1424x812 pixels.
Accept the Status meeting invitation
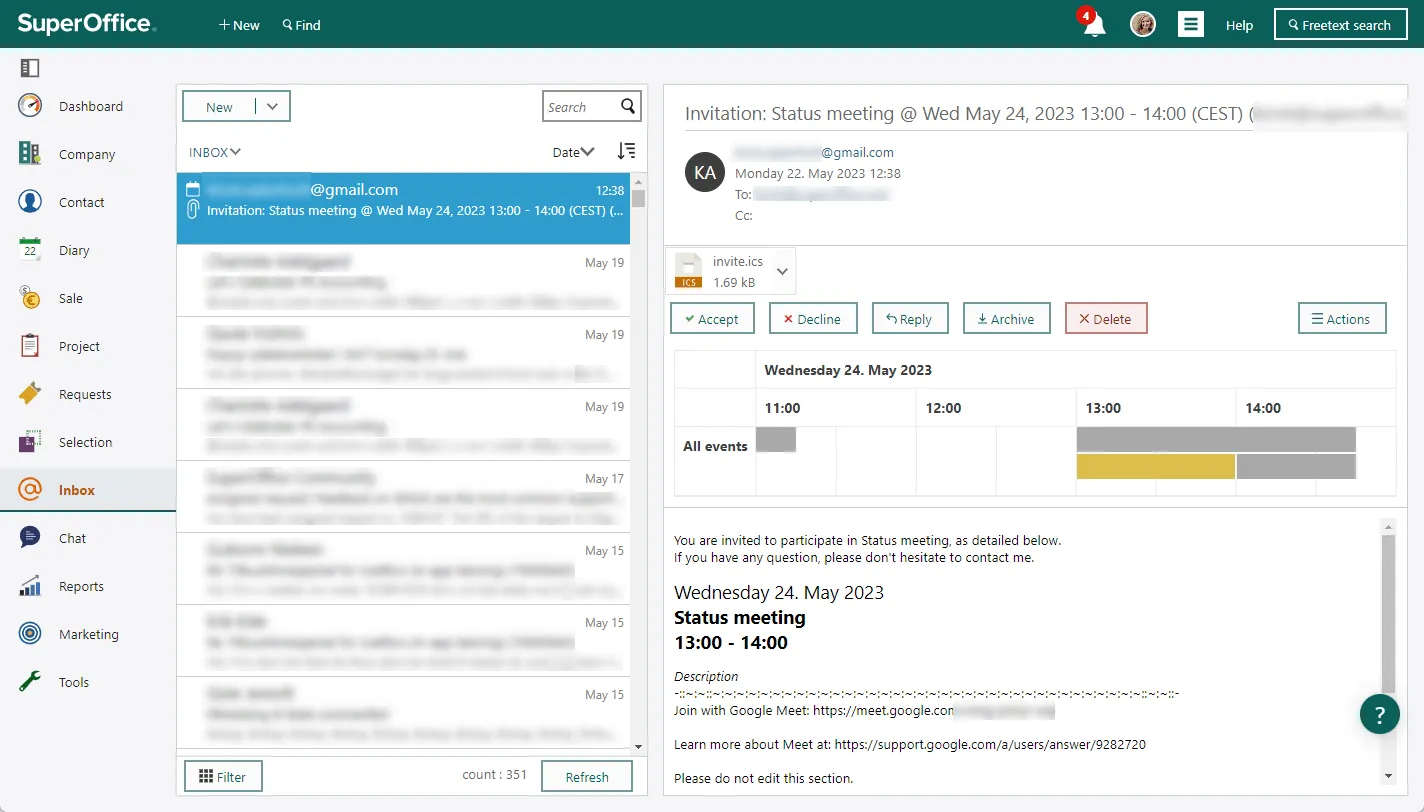point(711,319)
